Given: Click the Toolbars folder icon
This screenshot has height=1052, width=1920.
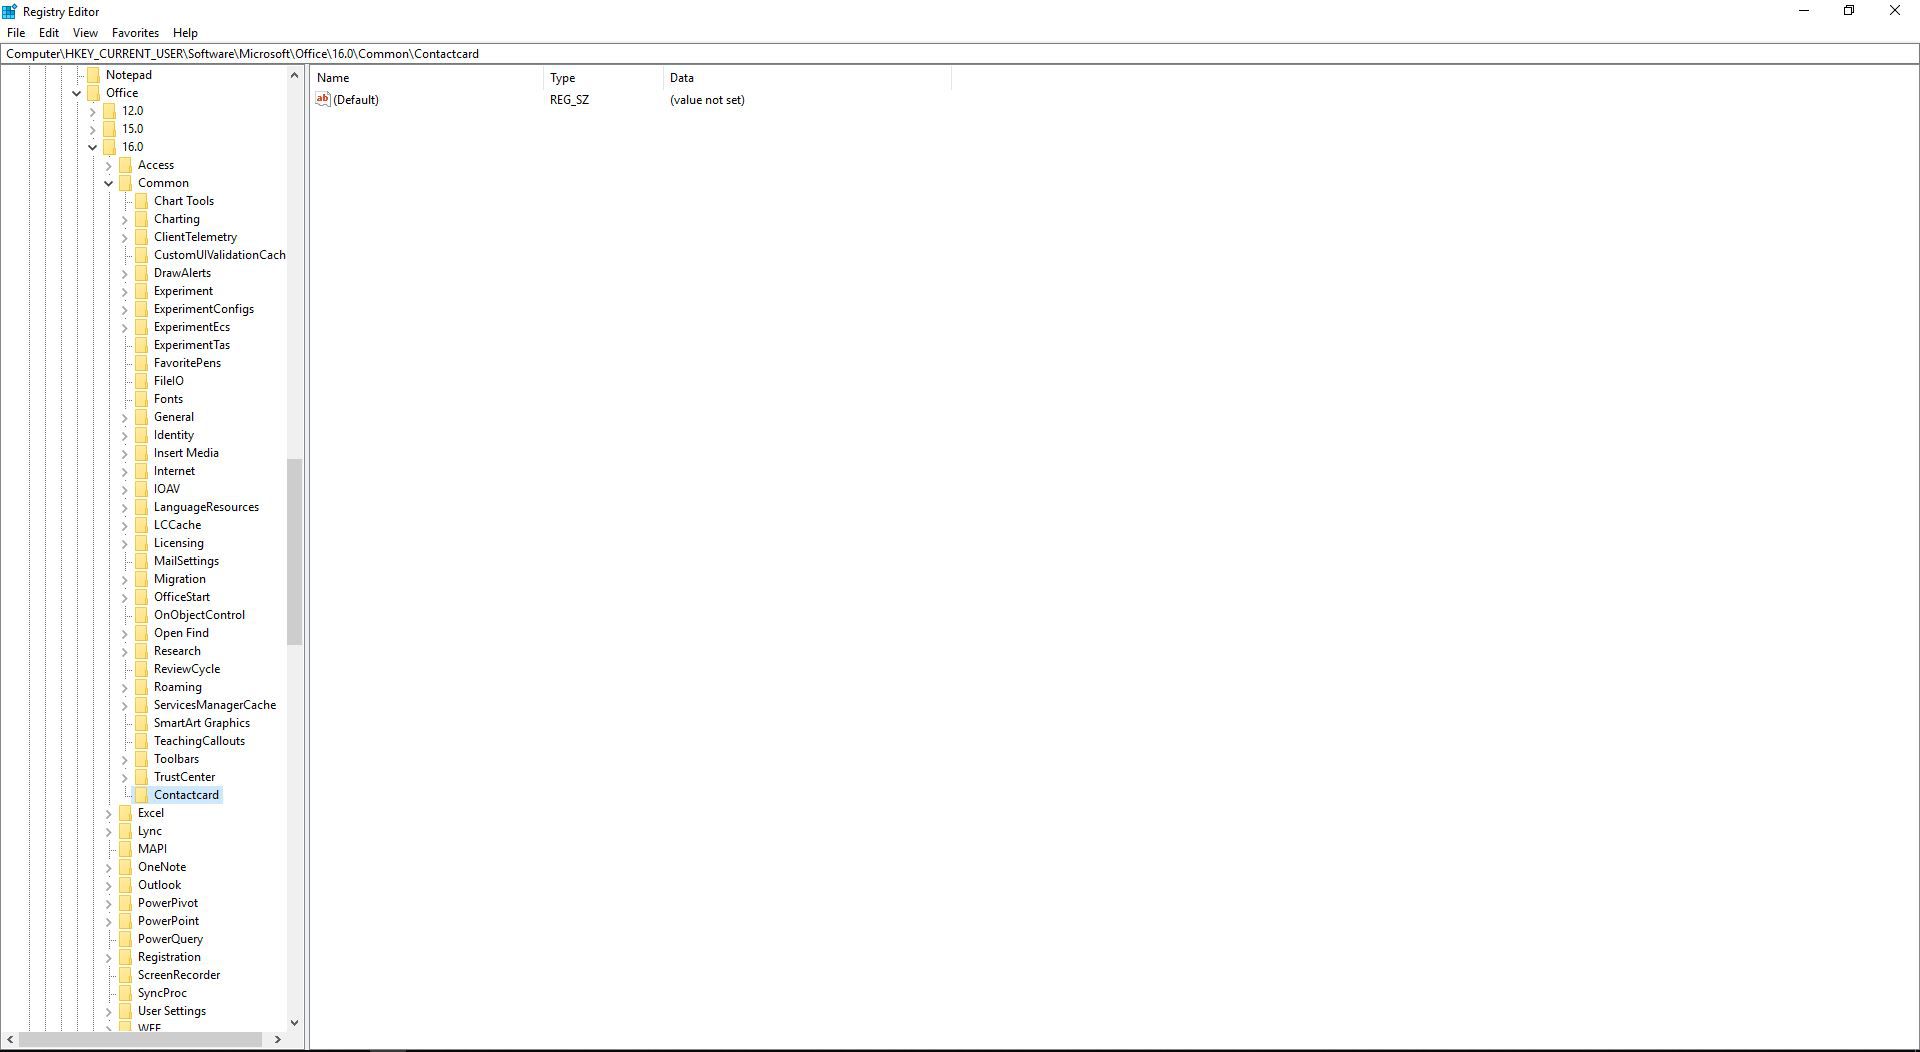Looking at the screenshot, I should [x=141, y=759].
